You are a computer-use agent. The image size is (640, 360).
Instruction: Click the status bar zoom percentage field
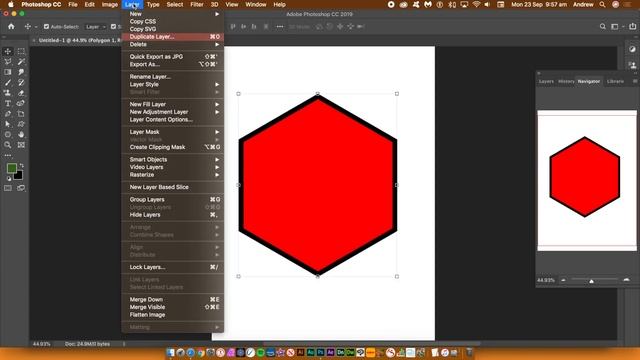(42, 344)
